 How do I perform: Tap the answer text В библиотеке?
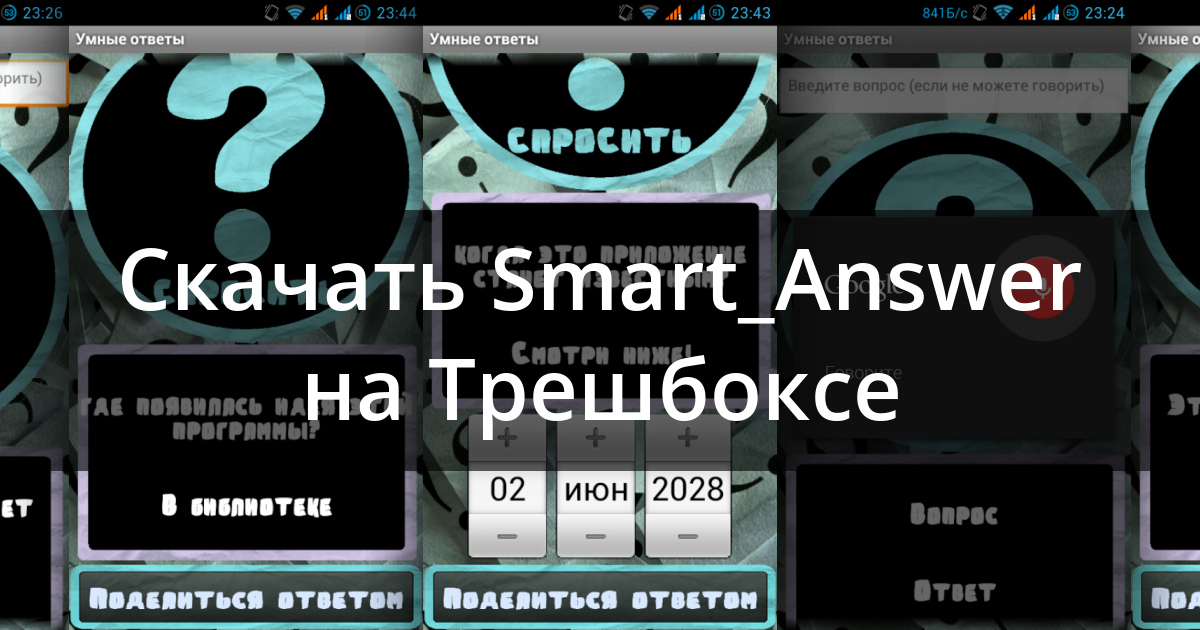pyautogui.click(x=246, y=505)
